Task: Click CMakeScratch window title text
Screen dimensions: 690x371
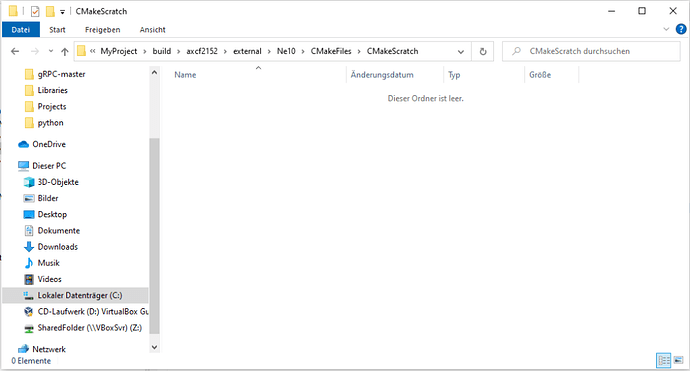Action: coord(101,11)
